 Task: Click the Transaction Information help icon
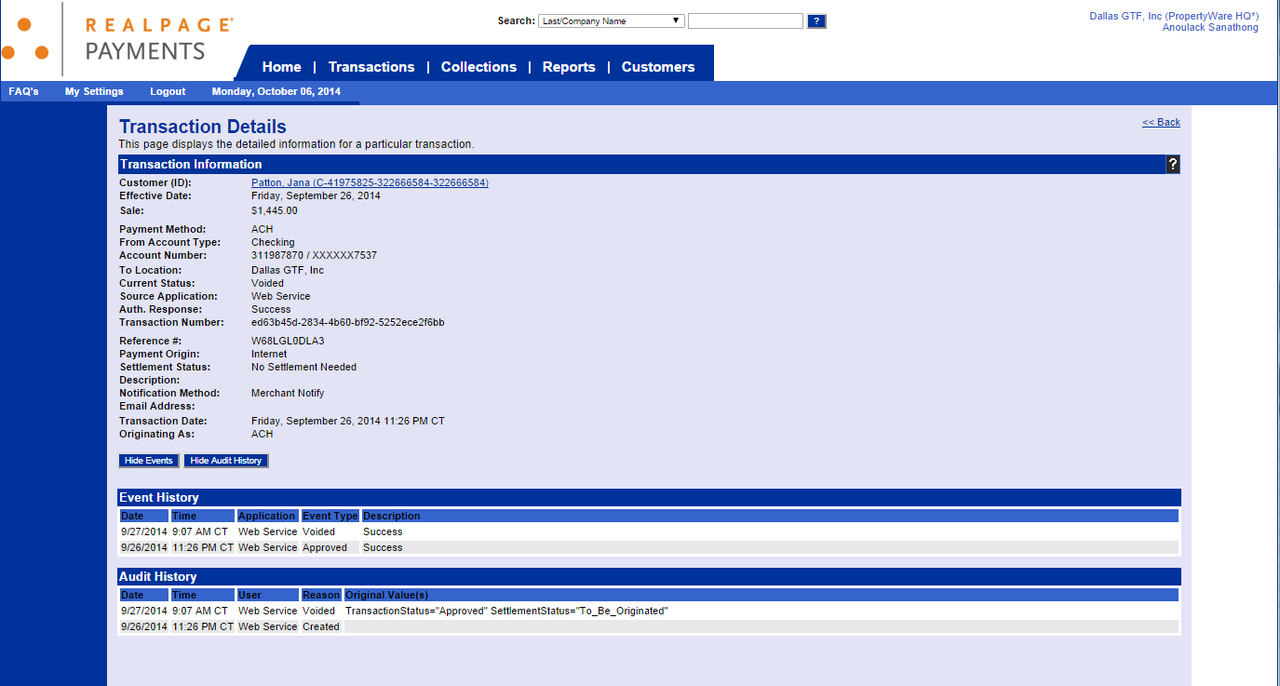[1173, 165]
